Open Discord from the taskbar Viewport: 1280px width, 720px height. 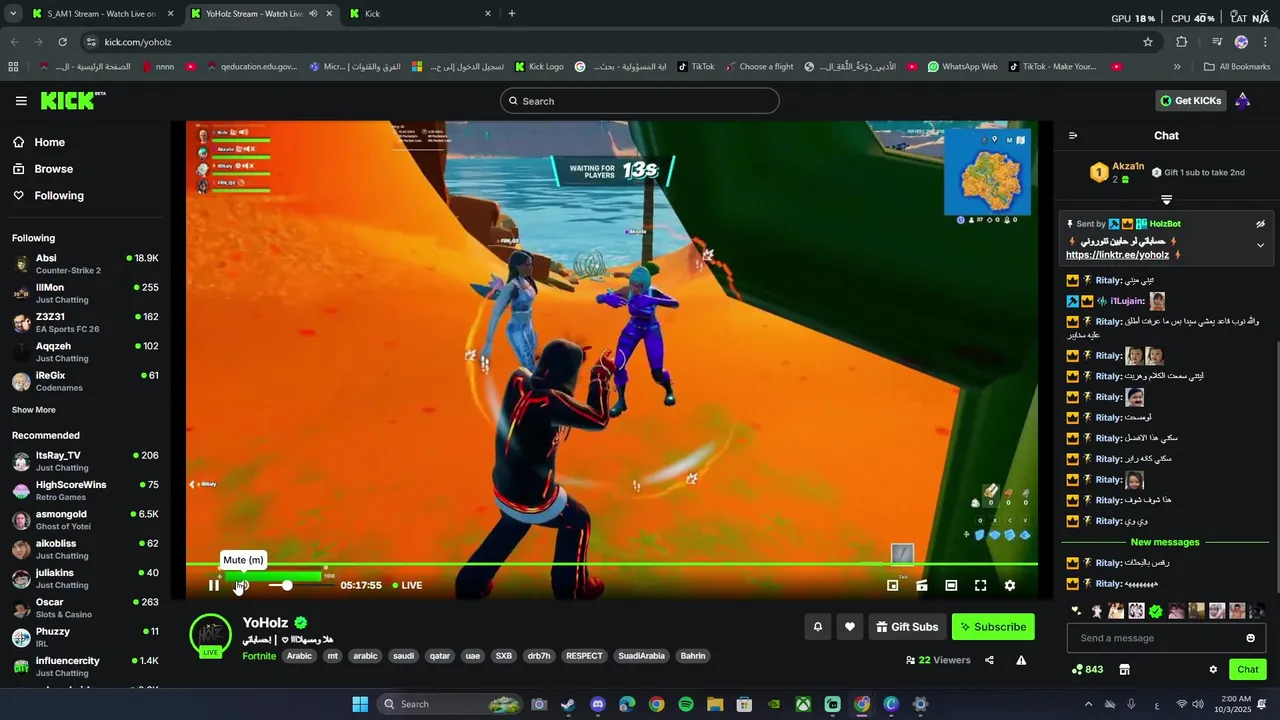(x=598, y=704)
